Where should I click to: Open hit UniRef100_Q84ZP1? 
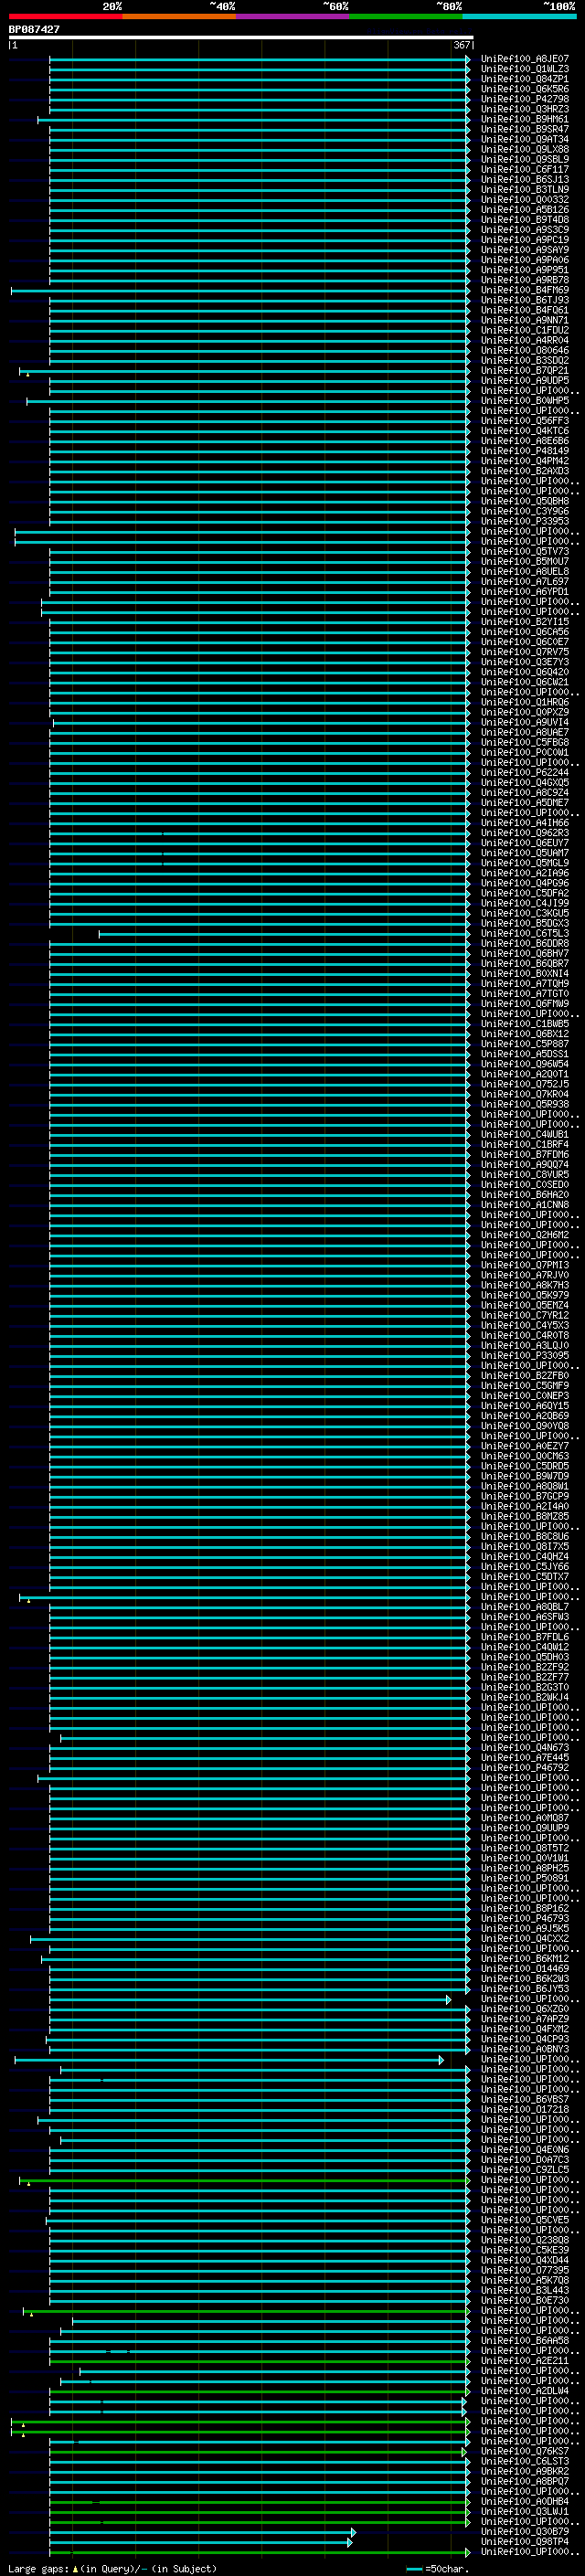[x=525, y=79]
